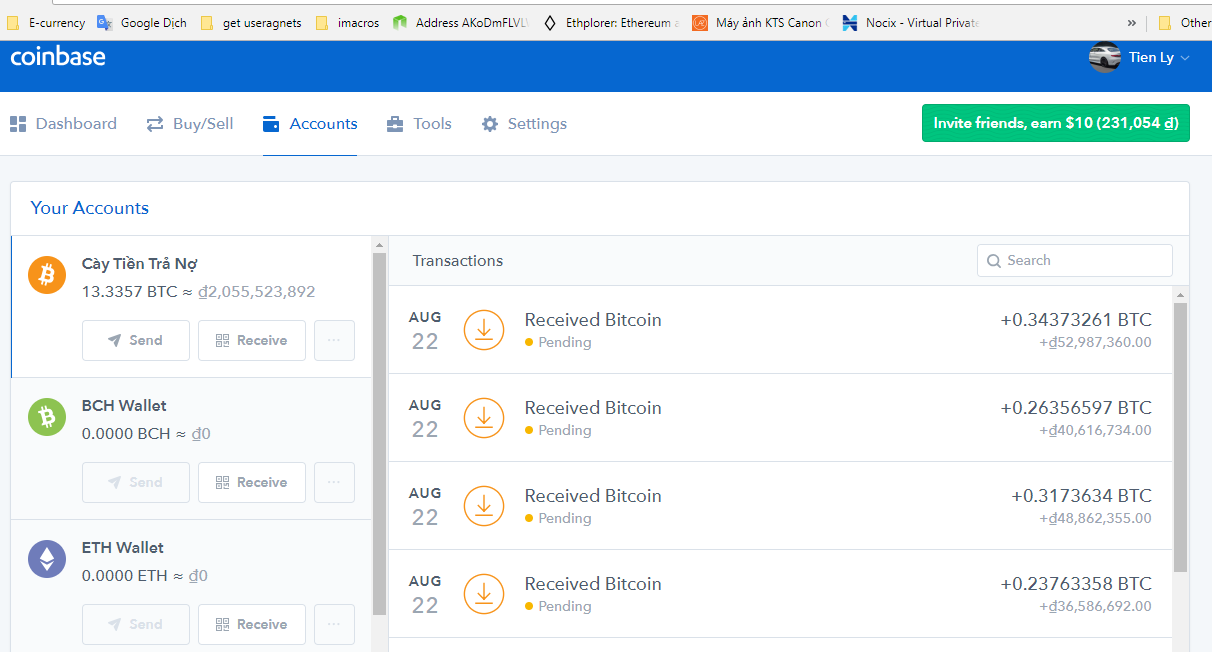Click the Transactions panel heading
The image size is (1212, 652).
pos(458,261)
